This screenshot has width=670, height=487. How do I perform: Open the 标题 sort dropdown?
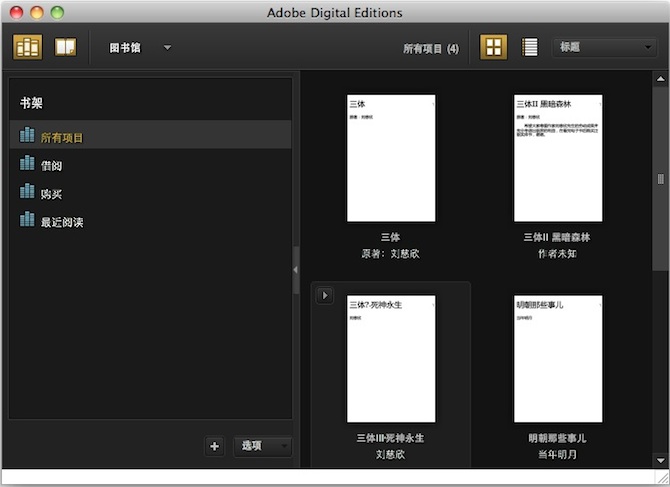tap(604, 47)
